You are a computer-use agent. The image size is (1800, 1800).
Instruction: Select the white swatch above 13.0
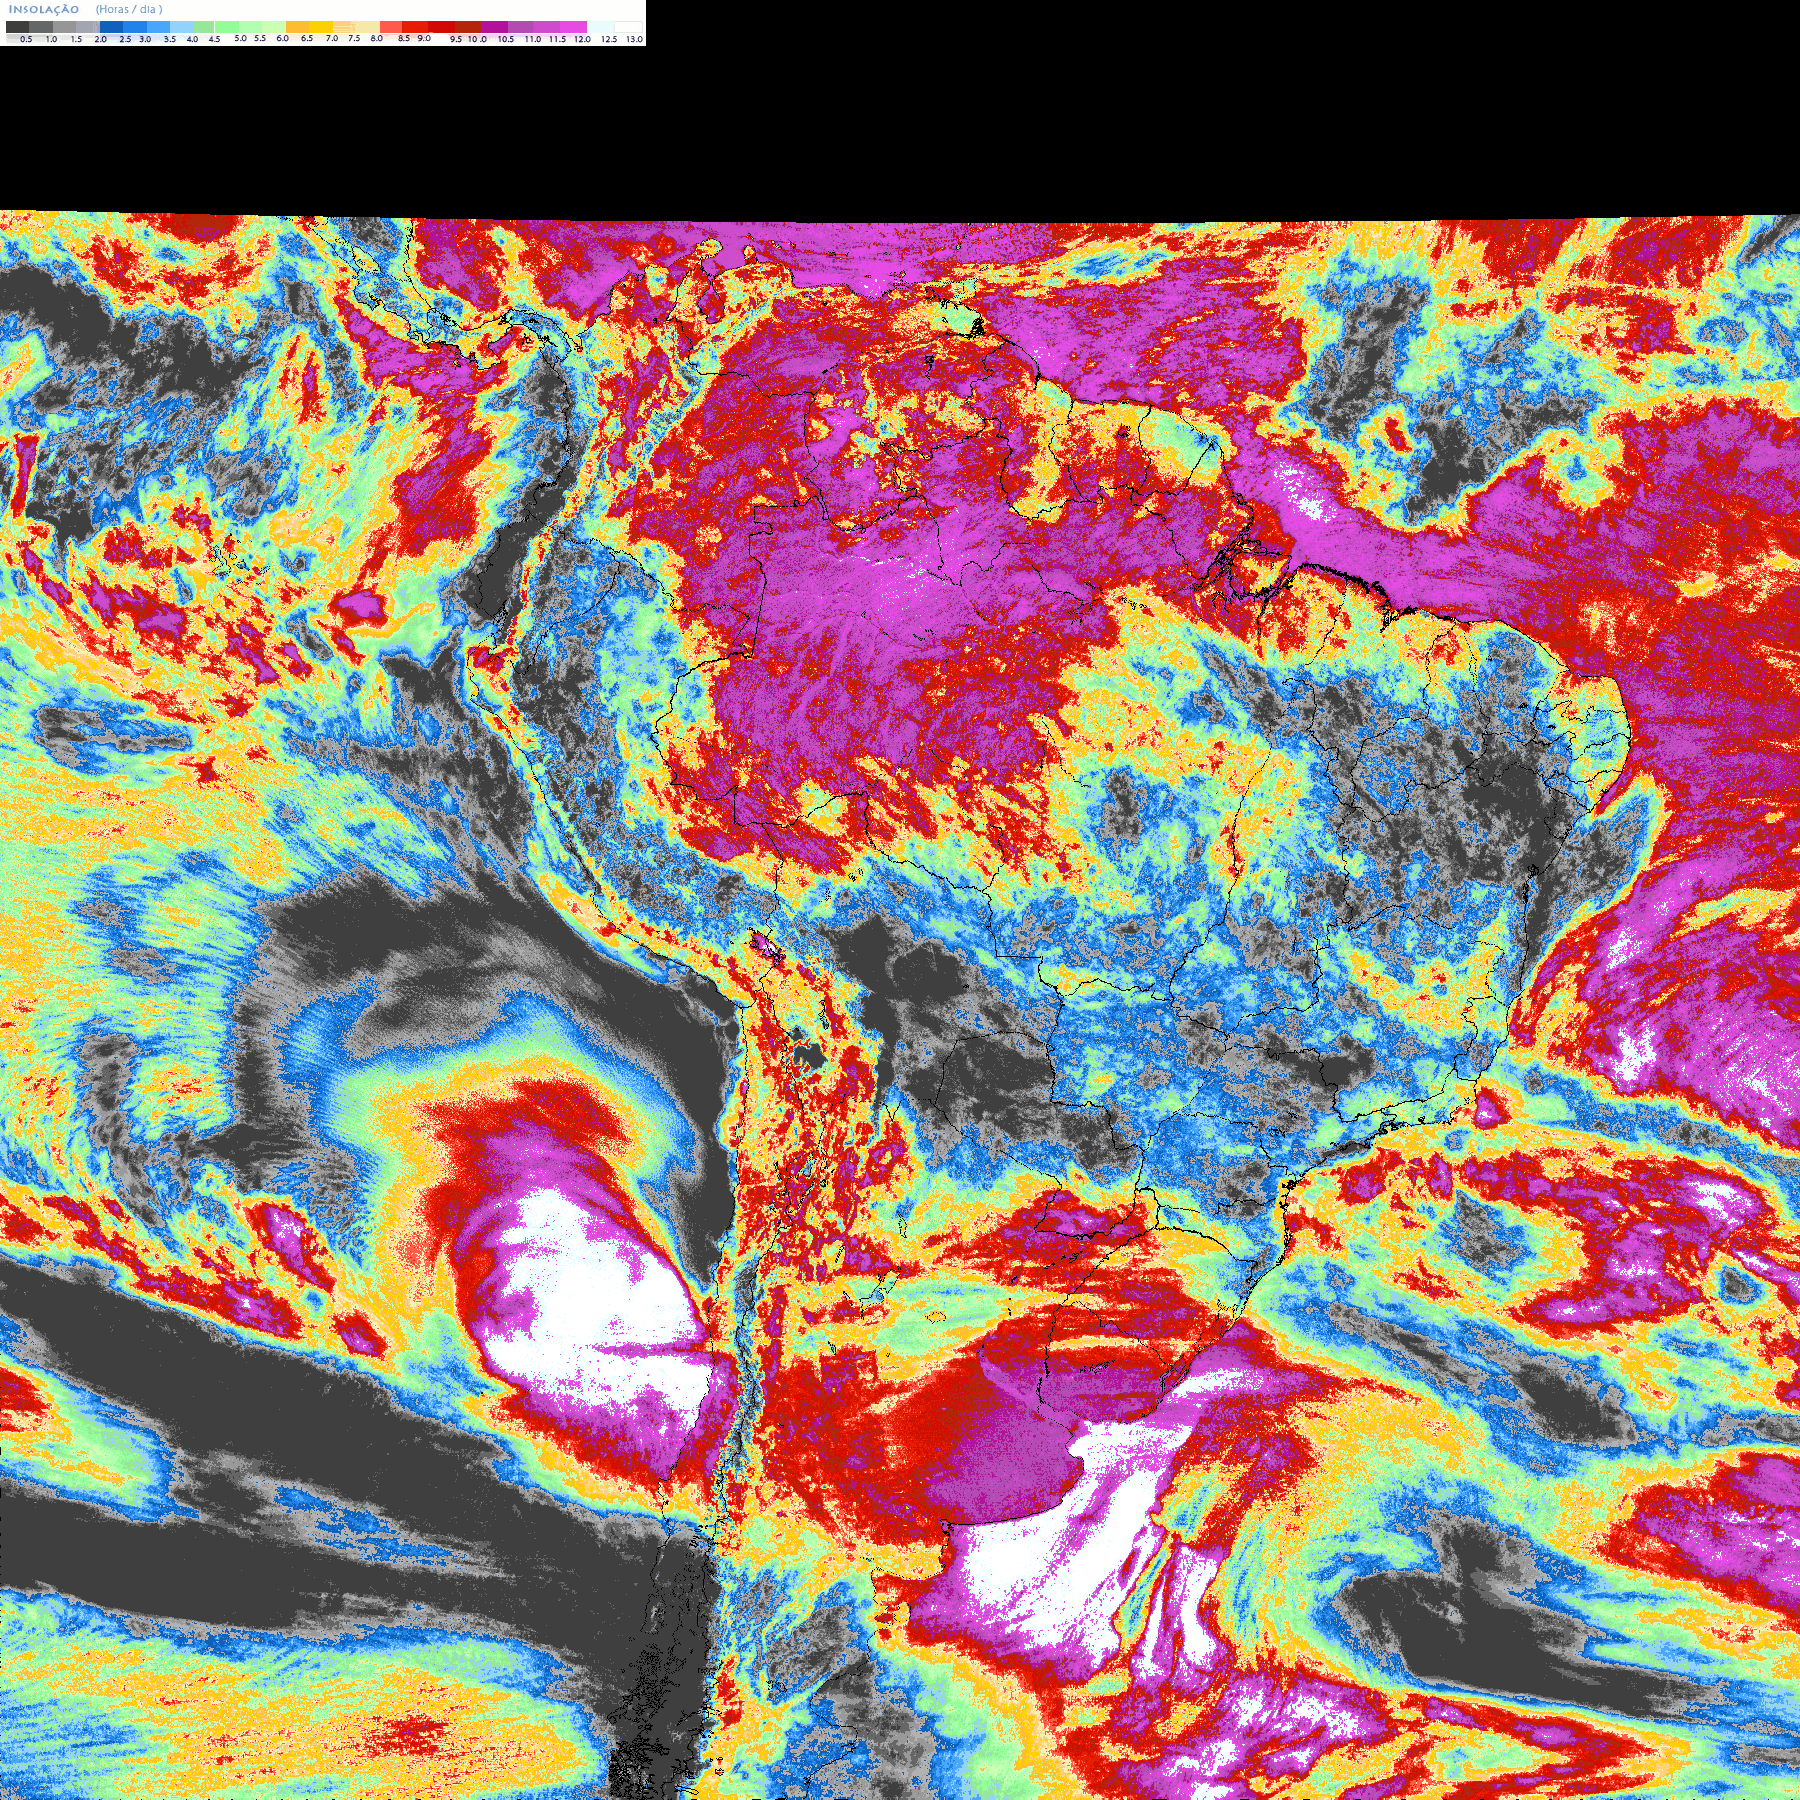pos(628,27)
